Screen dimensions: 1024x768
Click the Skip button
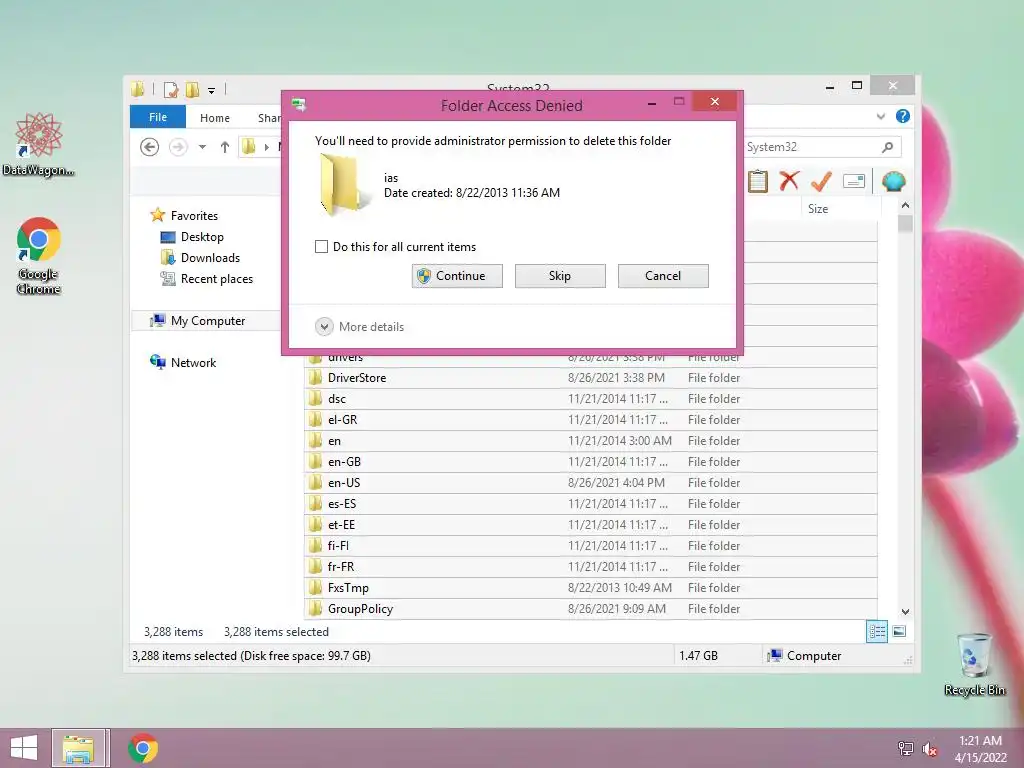click(560, 276)
